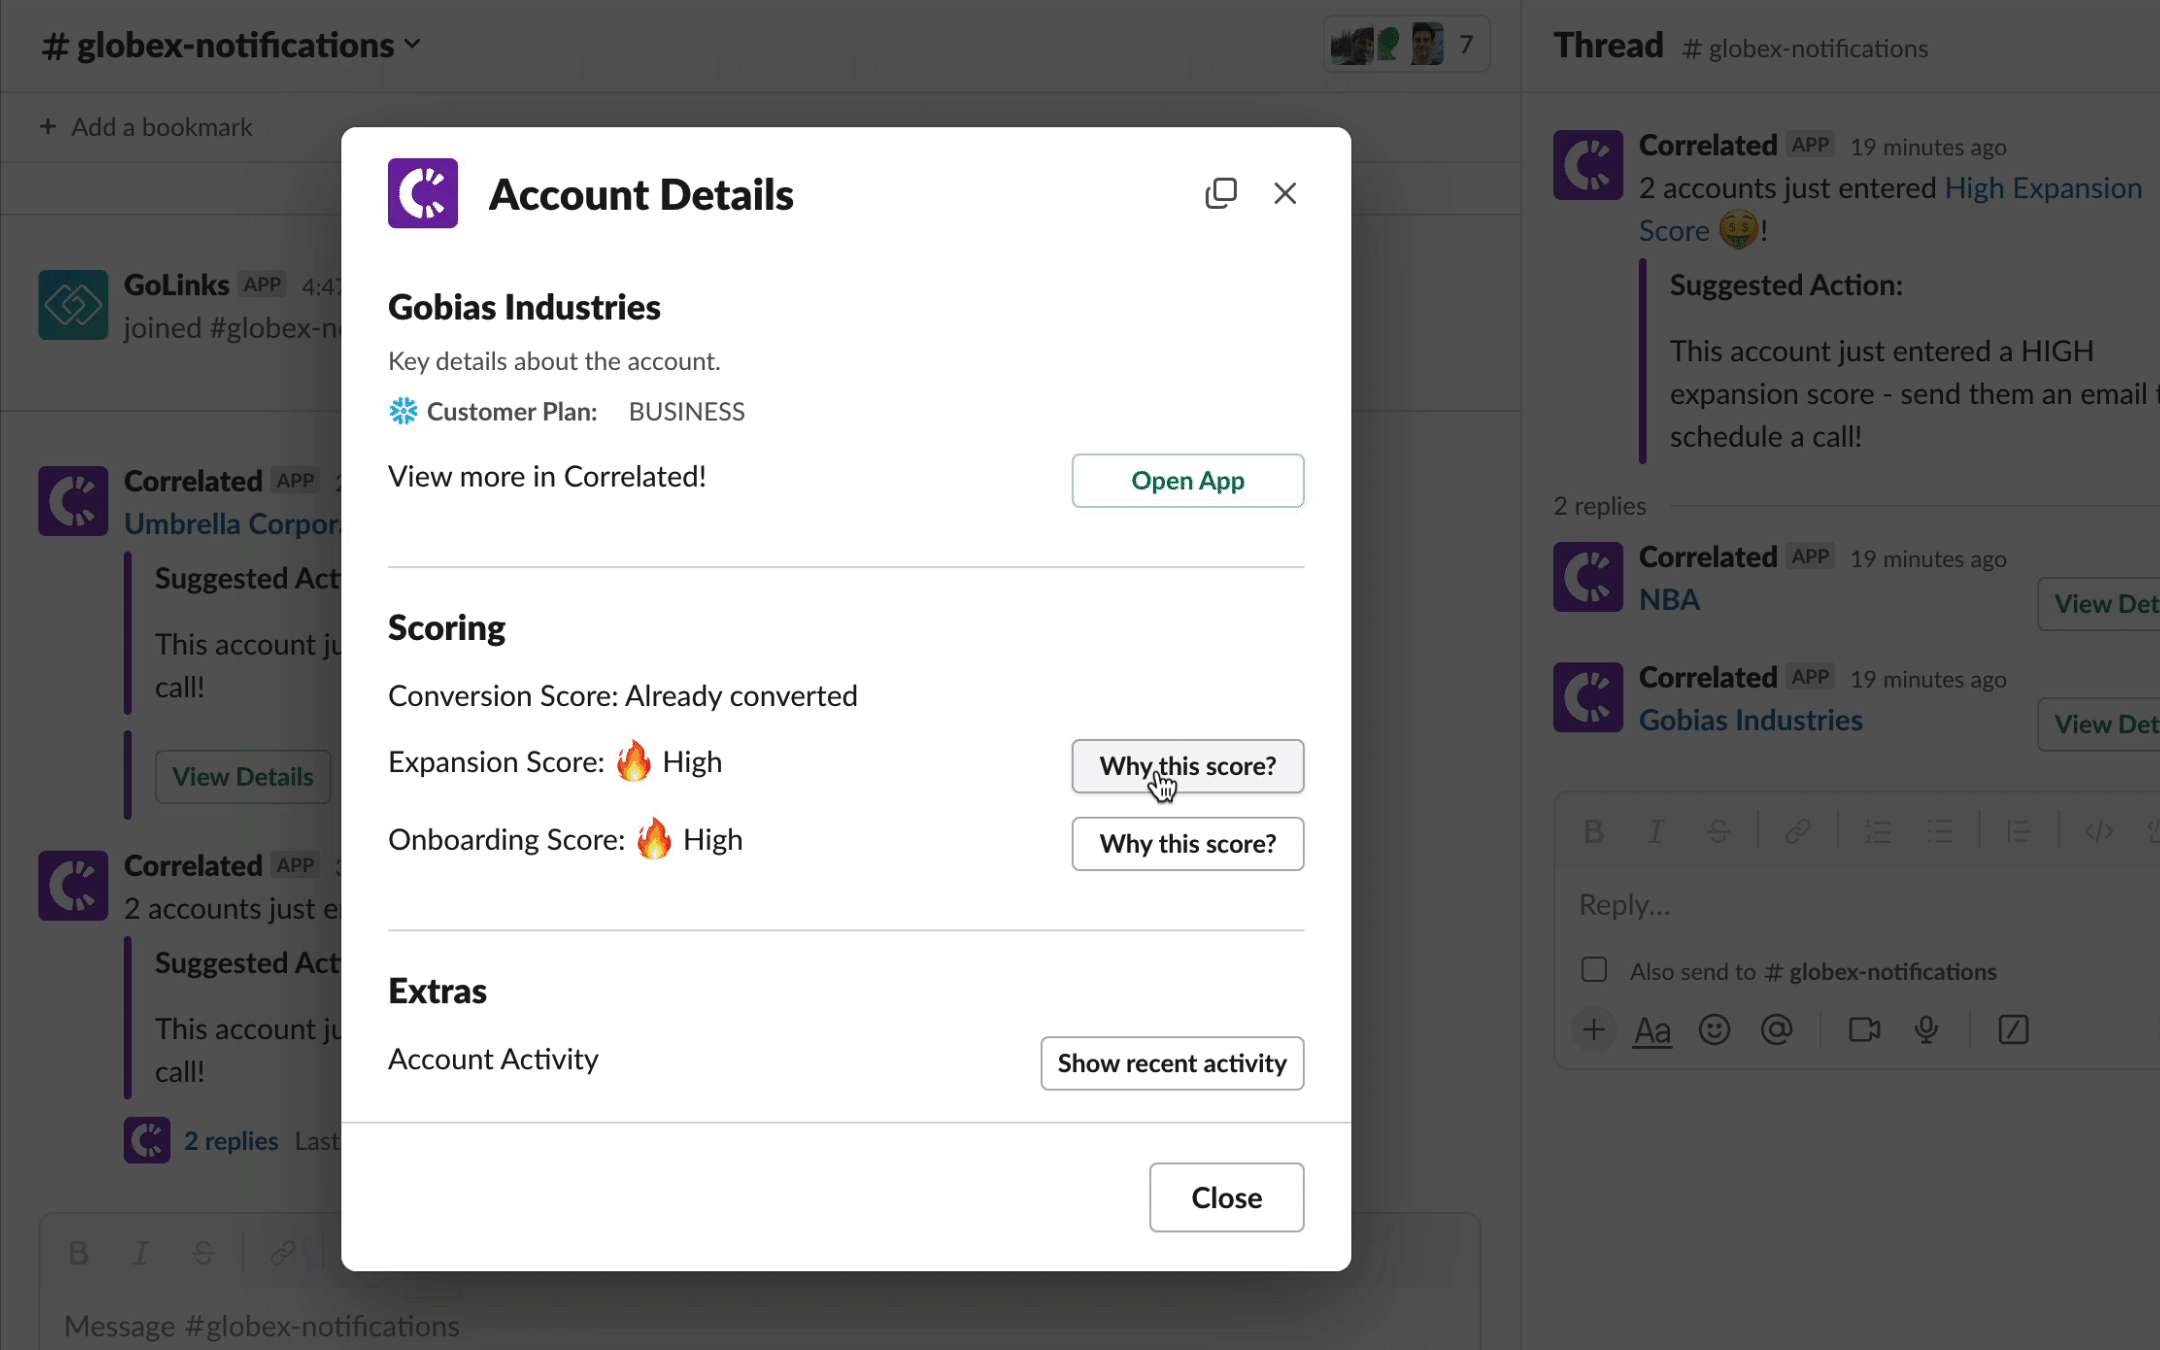2160x1350 pixels.
Task: Toggle Also send to #globex-notifications checkbox
Action: [1594, 970]
